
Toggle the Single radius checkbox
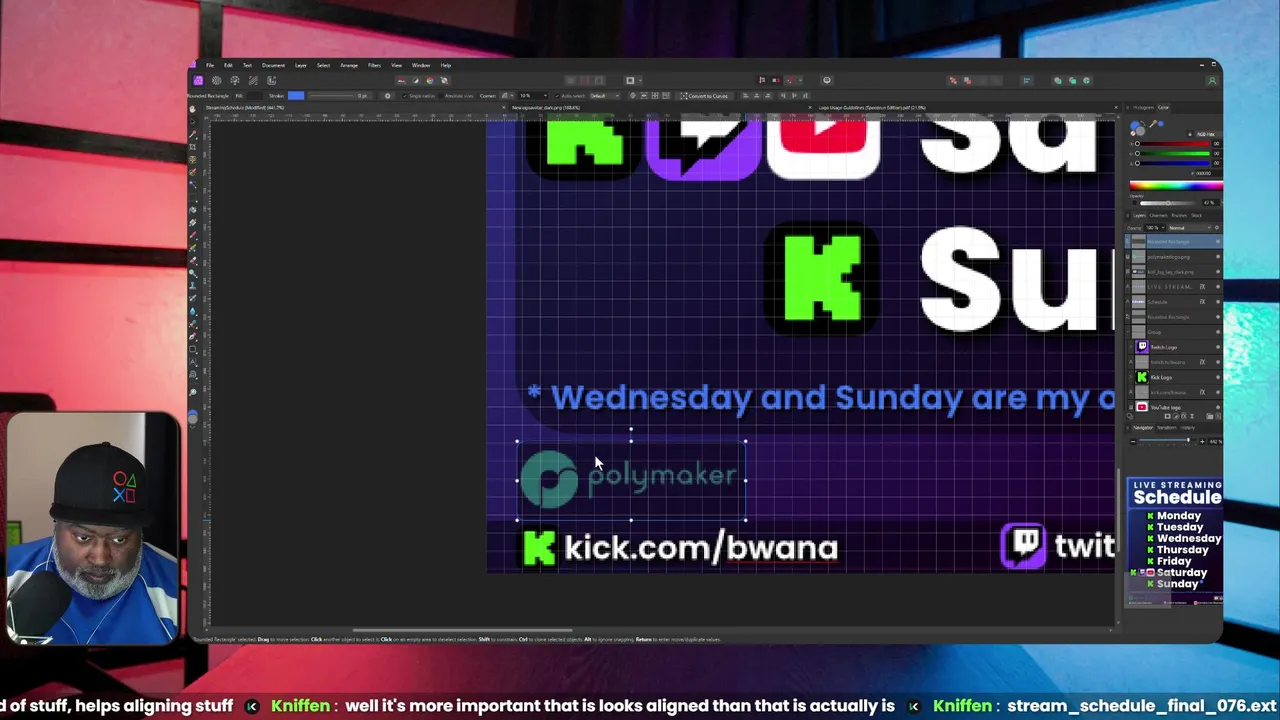tap(404, 96)
